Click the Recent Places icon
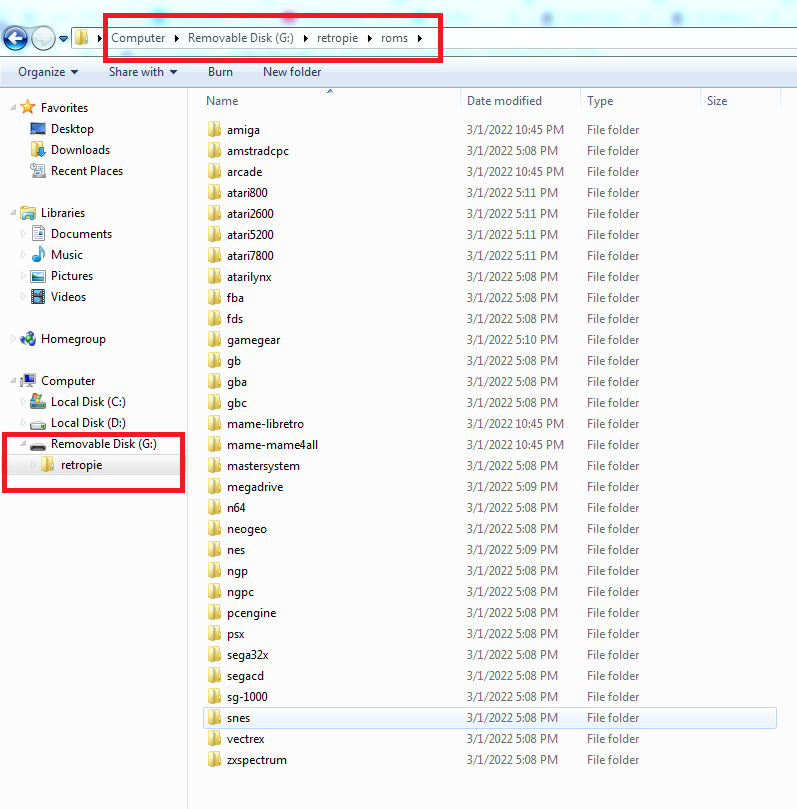The width and height of the screenshot is (797, 809). point(38,171)
